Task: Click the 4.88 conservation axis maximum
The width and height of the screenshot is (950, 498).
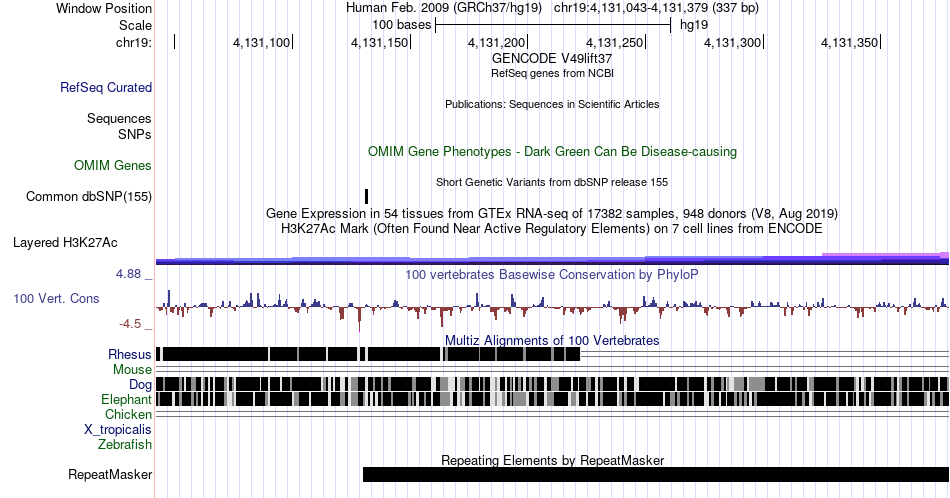Action: [128, 274]
